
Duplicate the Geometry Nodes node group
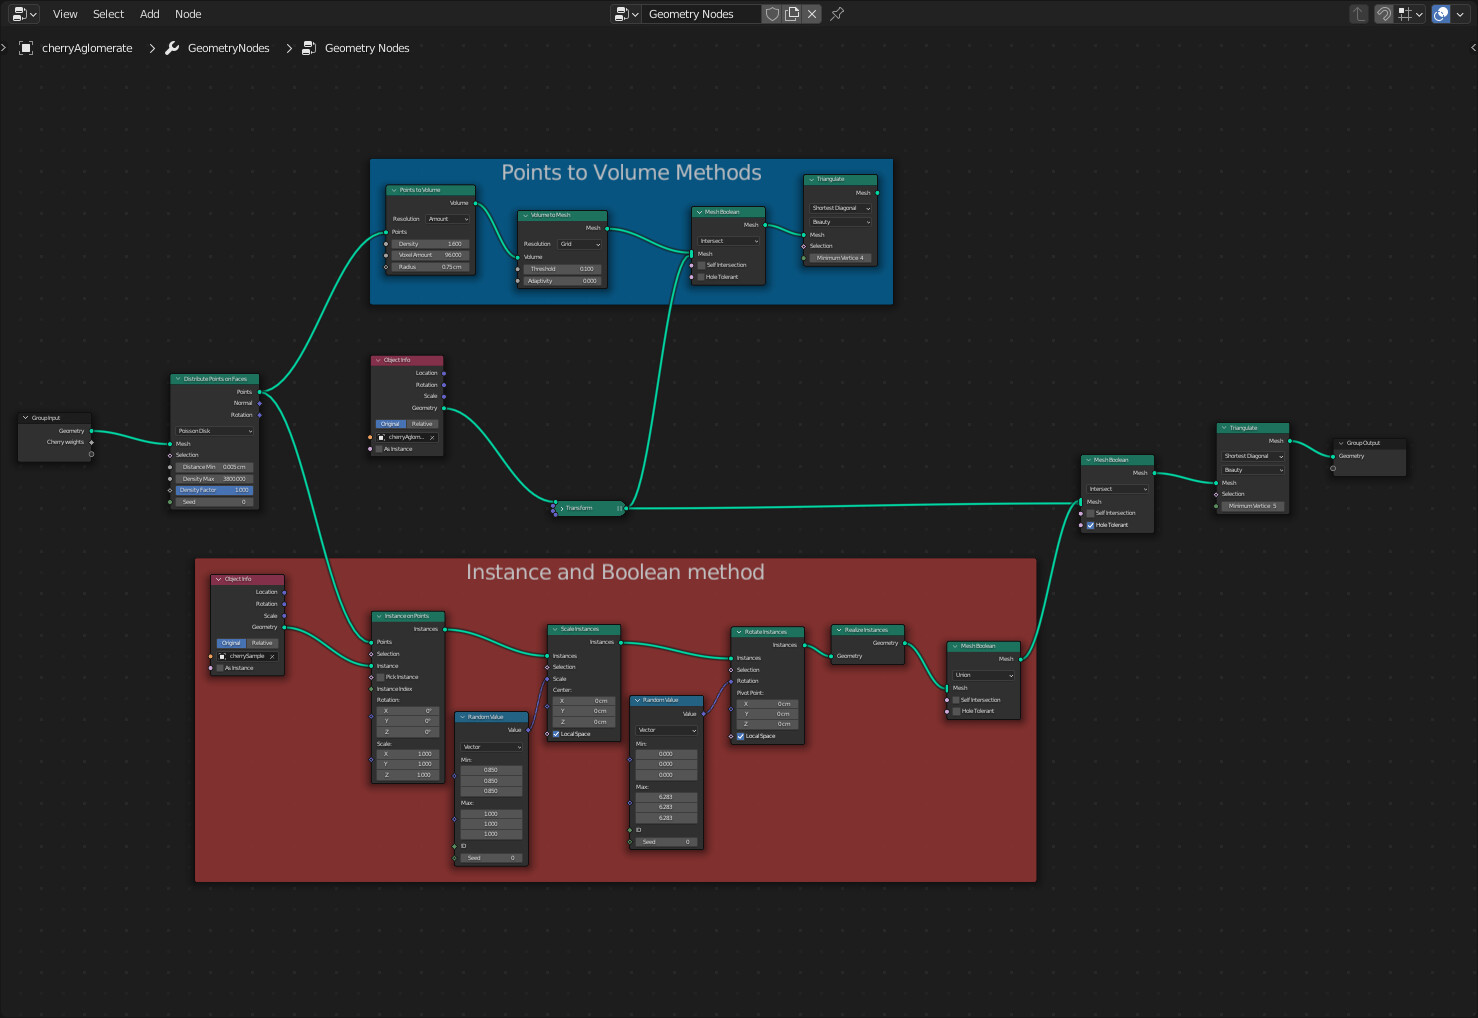click(792, 14)
